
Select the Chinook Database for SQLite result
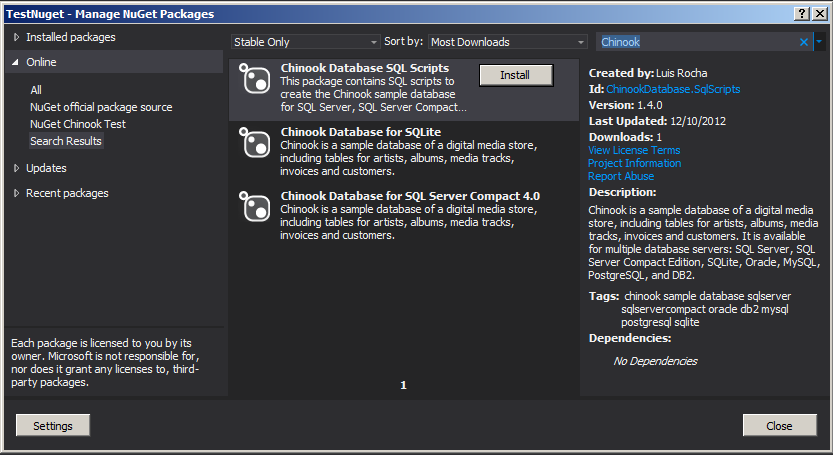404,151
